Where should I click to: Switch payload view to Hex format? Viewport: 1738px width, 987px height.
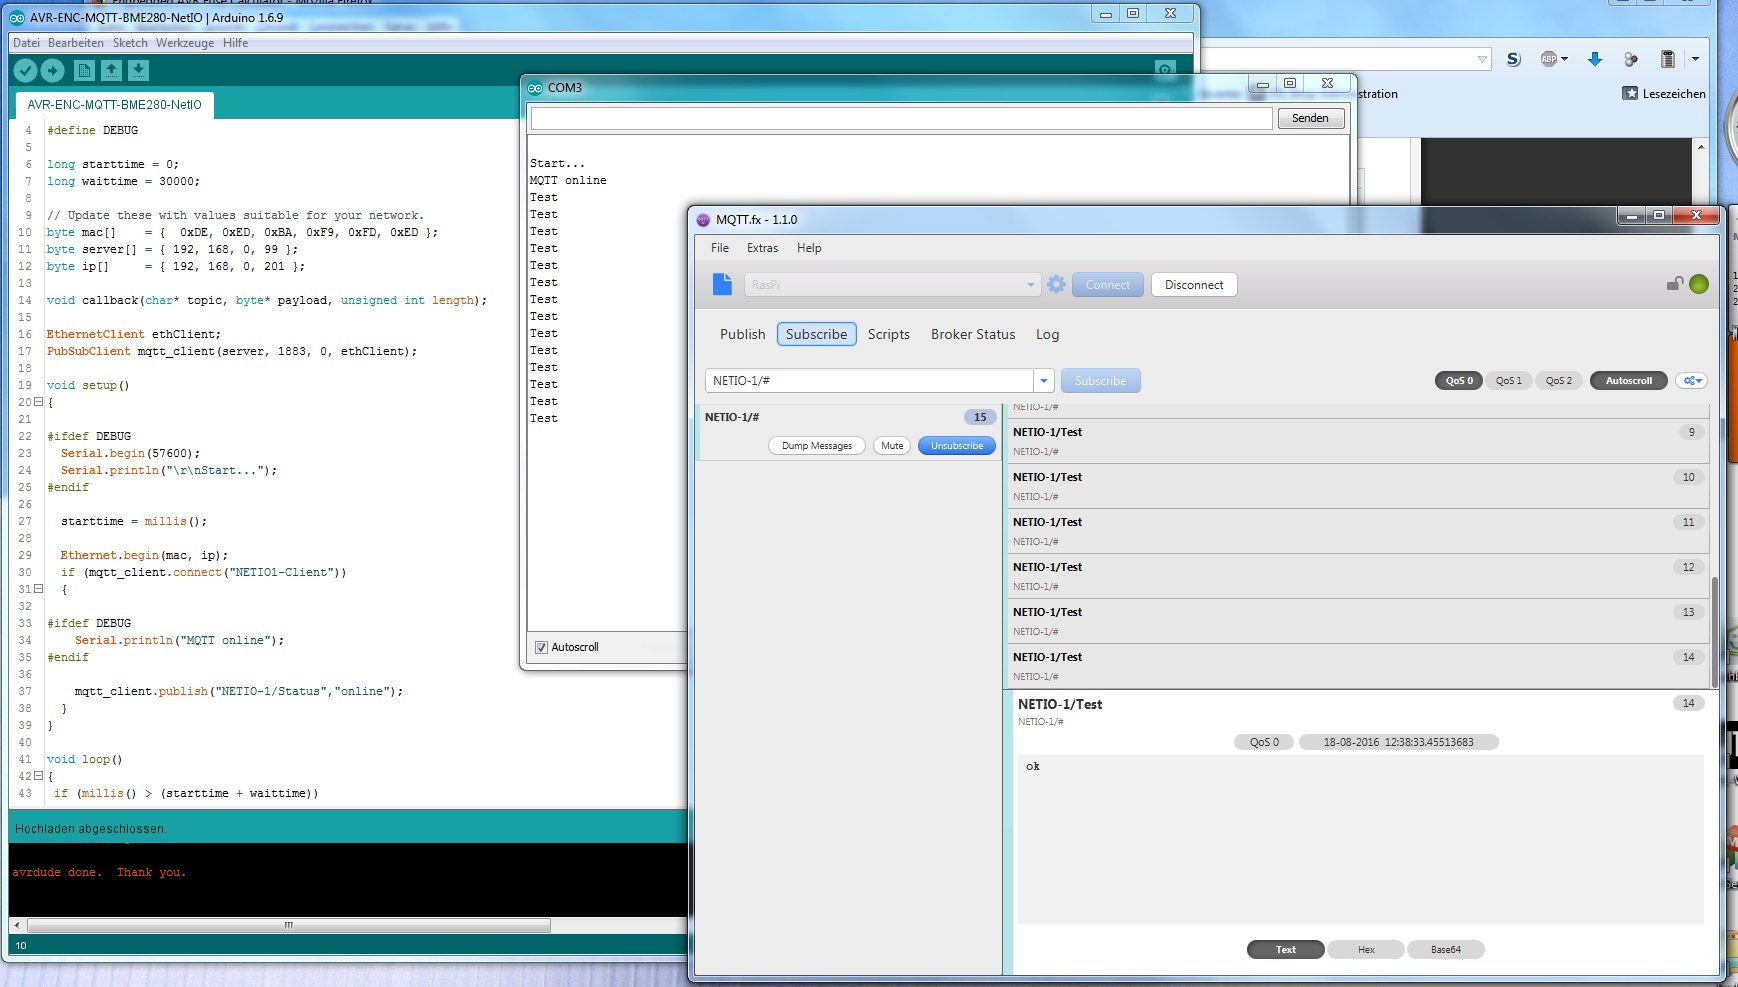pos(1366,950)
